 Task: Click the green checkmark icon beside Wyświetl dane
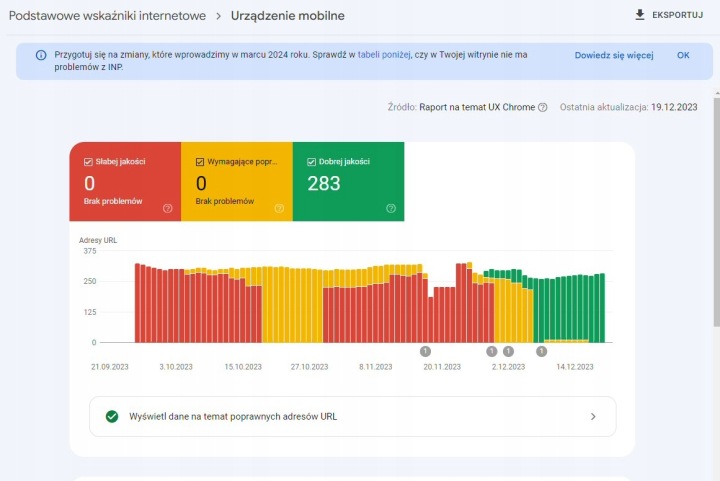pos(112,416)
